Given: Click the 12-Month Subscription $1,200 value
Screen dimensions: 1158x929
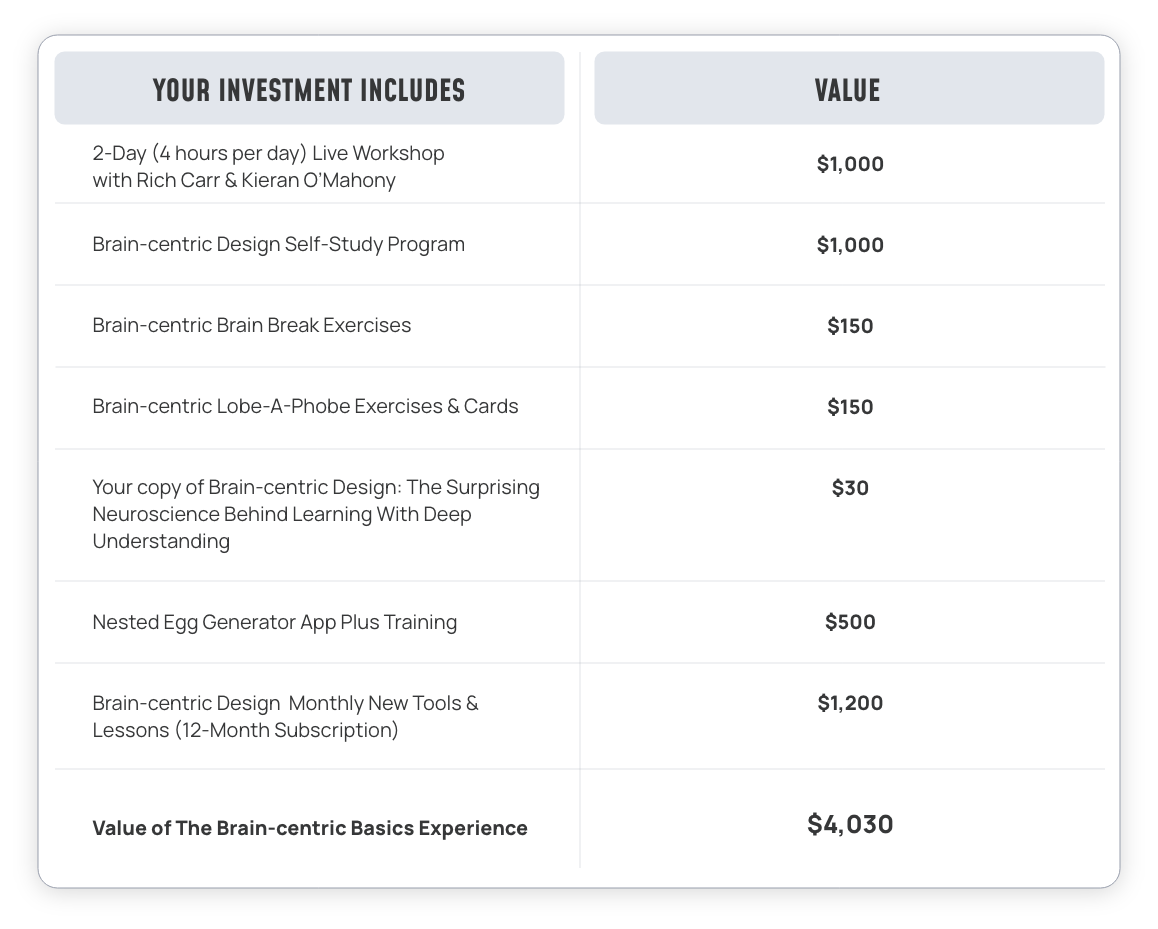Looking at the screenshot, I should (x=850, y=703).
